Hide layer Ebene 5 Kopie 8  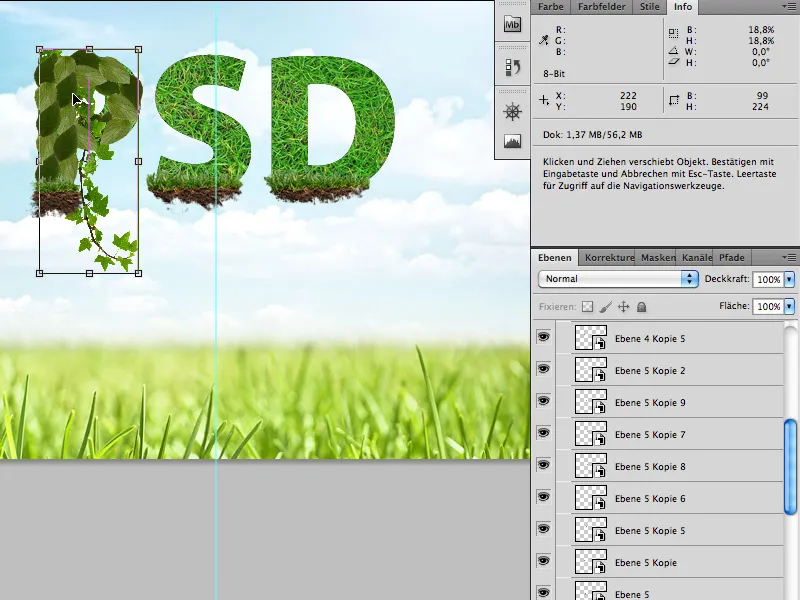click(x=544, y=465)
